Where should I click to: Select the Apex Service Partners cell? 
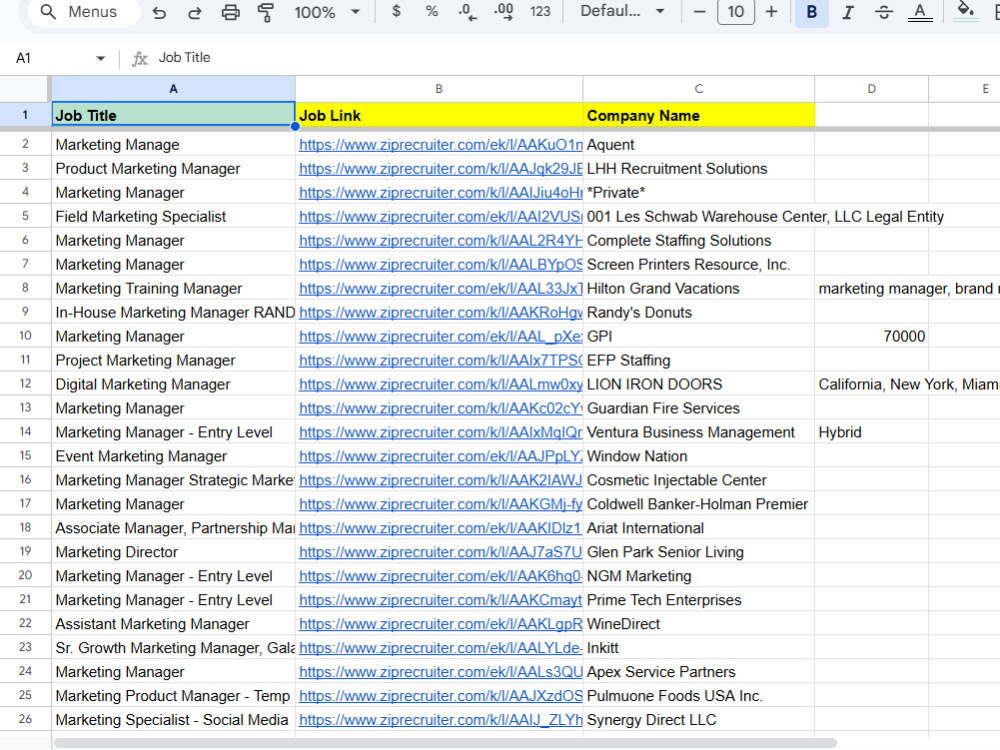(x=699, y=672)
